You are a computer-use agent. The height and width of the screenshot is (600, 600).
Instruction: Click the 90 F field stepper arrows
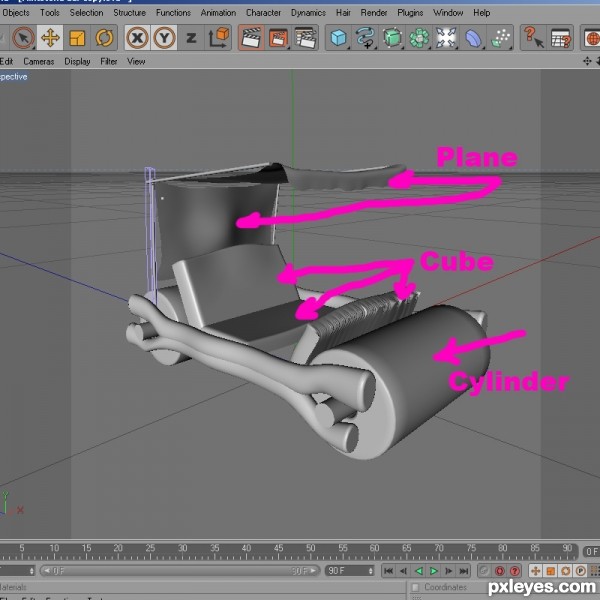coord(370,571)
